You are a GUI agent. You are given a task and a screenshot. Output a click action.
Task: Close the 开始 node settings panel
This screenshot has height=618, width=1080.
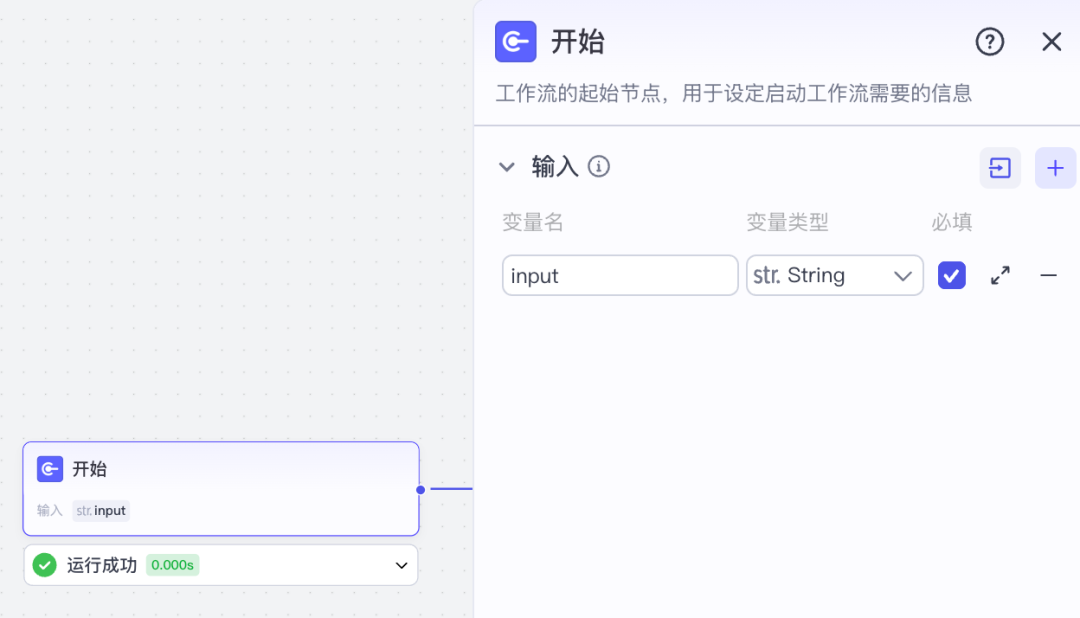[1051, 42]
